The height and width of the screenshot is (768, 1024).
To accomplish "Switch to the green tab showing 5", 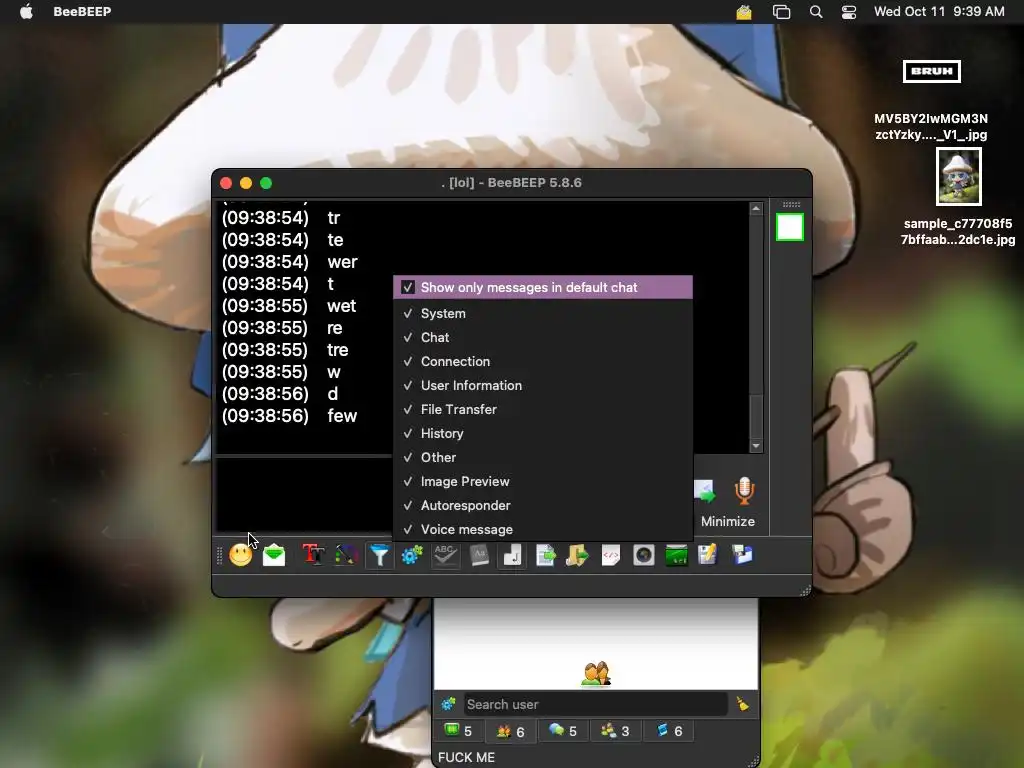I will coord(458,731).
